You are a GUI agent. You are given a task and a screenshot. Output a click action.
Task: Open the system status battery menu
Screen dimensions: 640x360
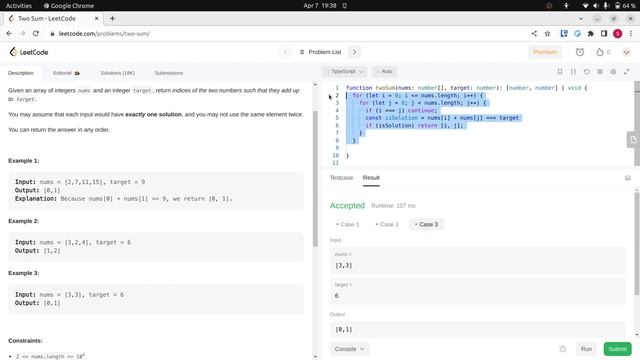[609, 5]
